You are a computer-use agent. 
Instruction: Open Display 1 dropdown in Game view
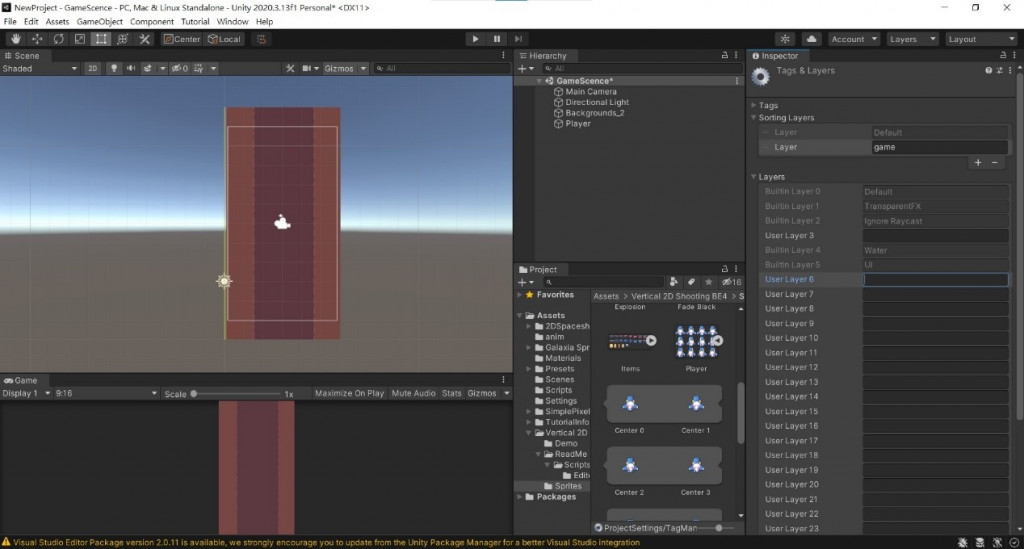26,393
